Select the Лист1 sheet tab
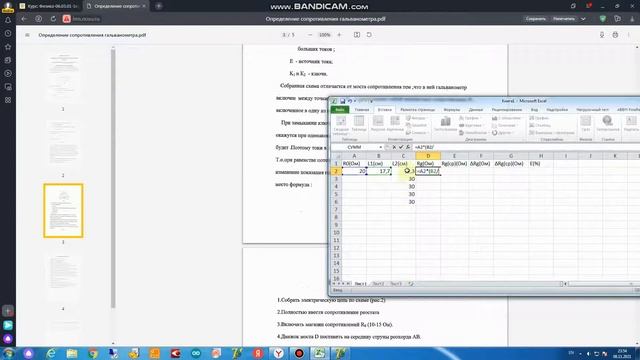Image resolution: width=640 pixels, height=360 pixels. point(360,283)
